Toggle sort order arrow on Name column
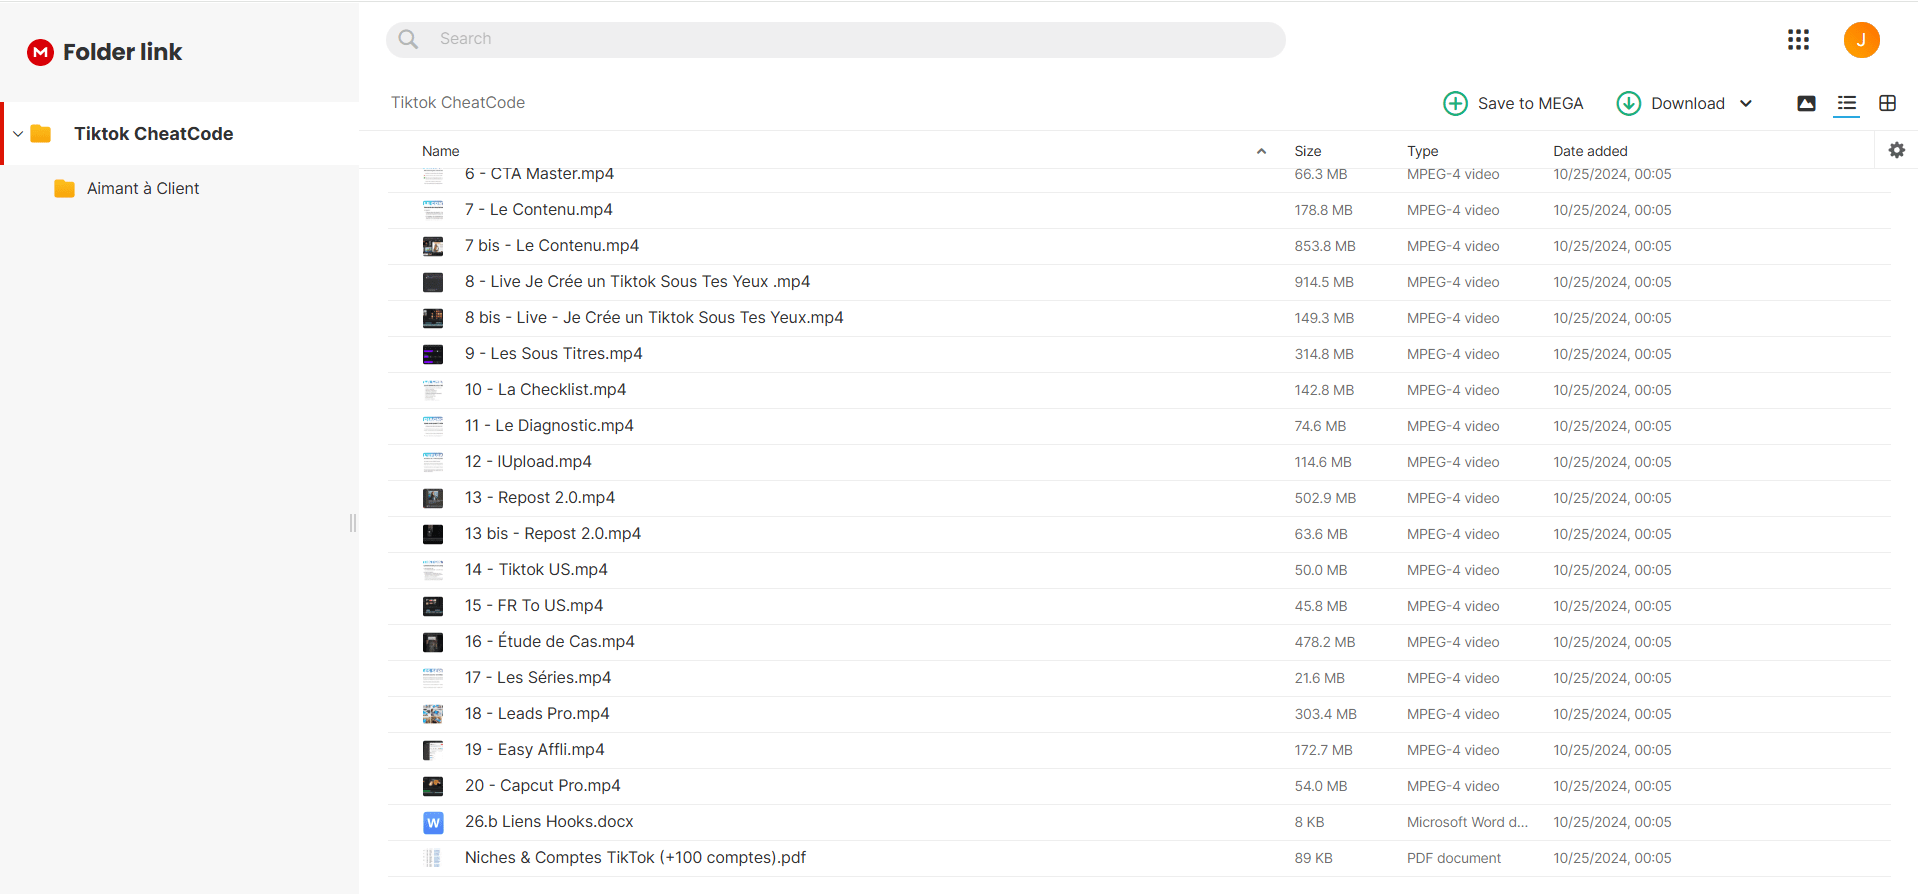This screenshot has width=1918, height=894. pos(1261,151)
